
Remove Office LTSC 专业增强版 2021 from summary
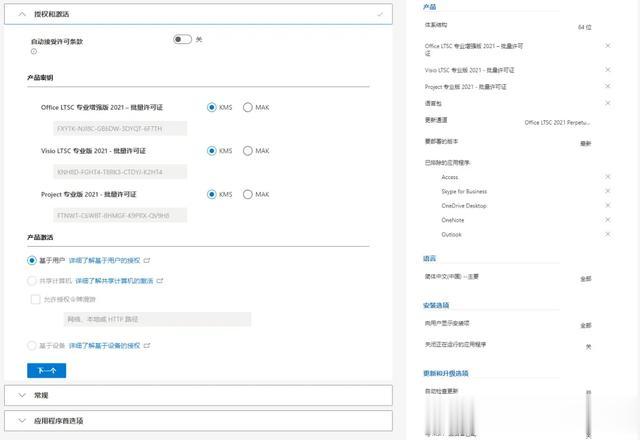coord(608,46)
